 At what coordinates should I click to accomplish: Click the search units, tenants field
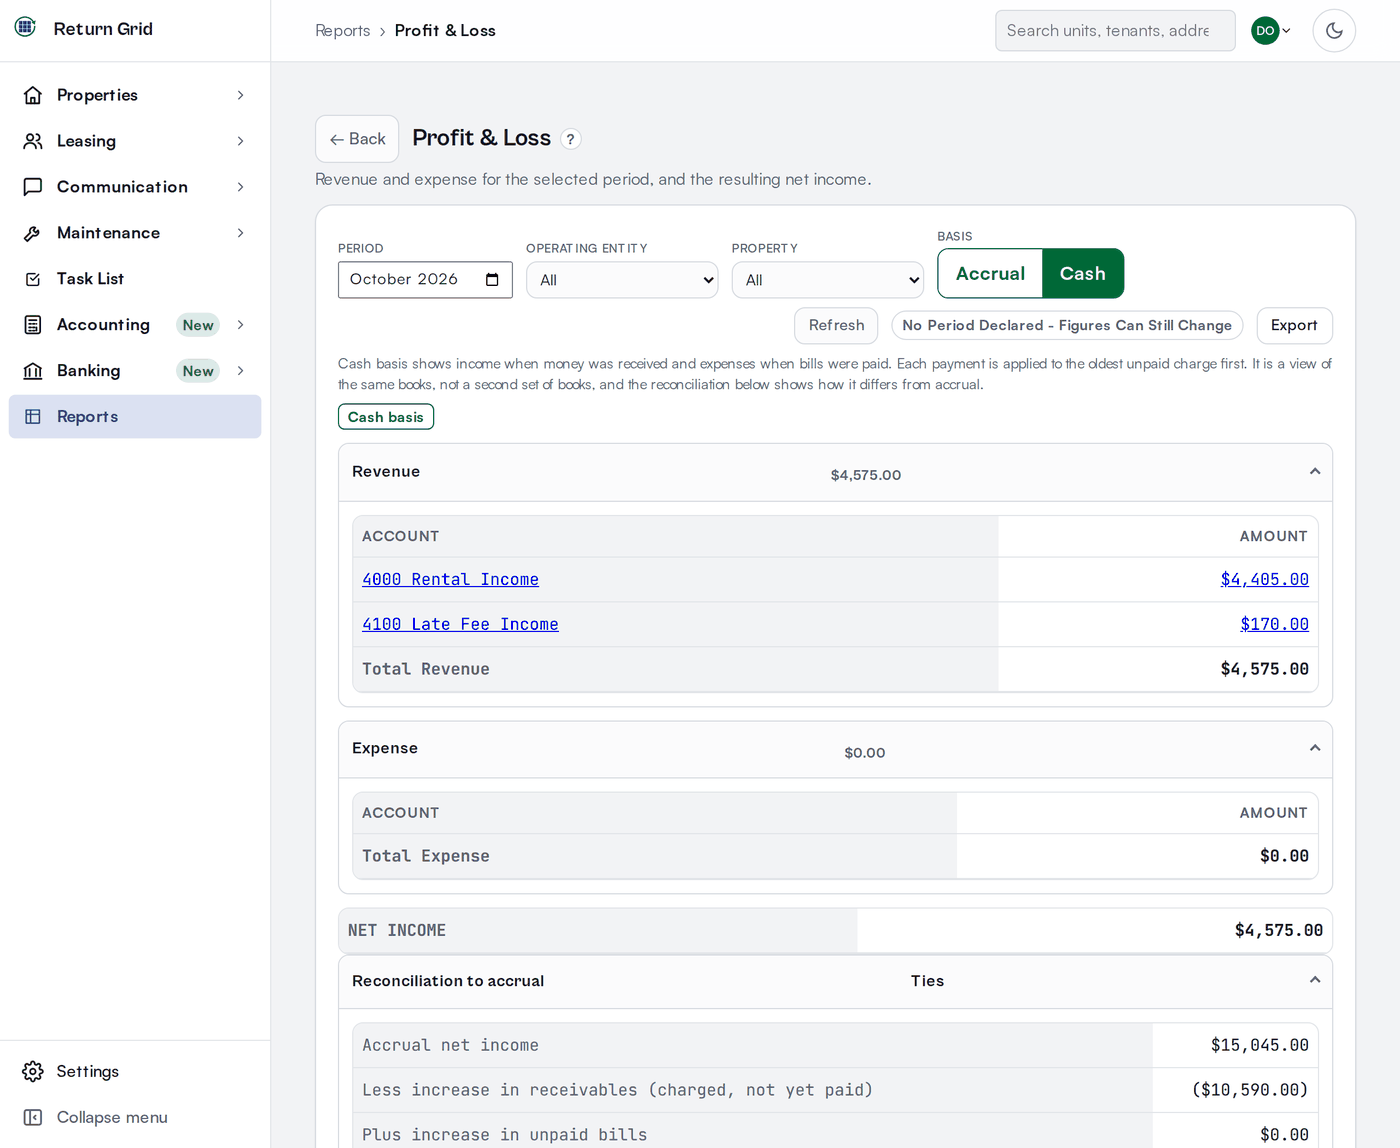pyautogui.click(x=1115, y=31)
